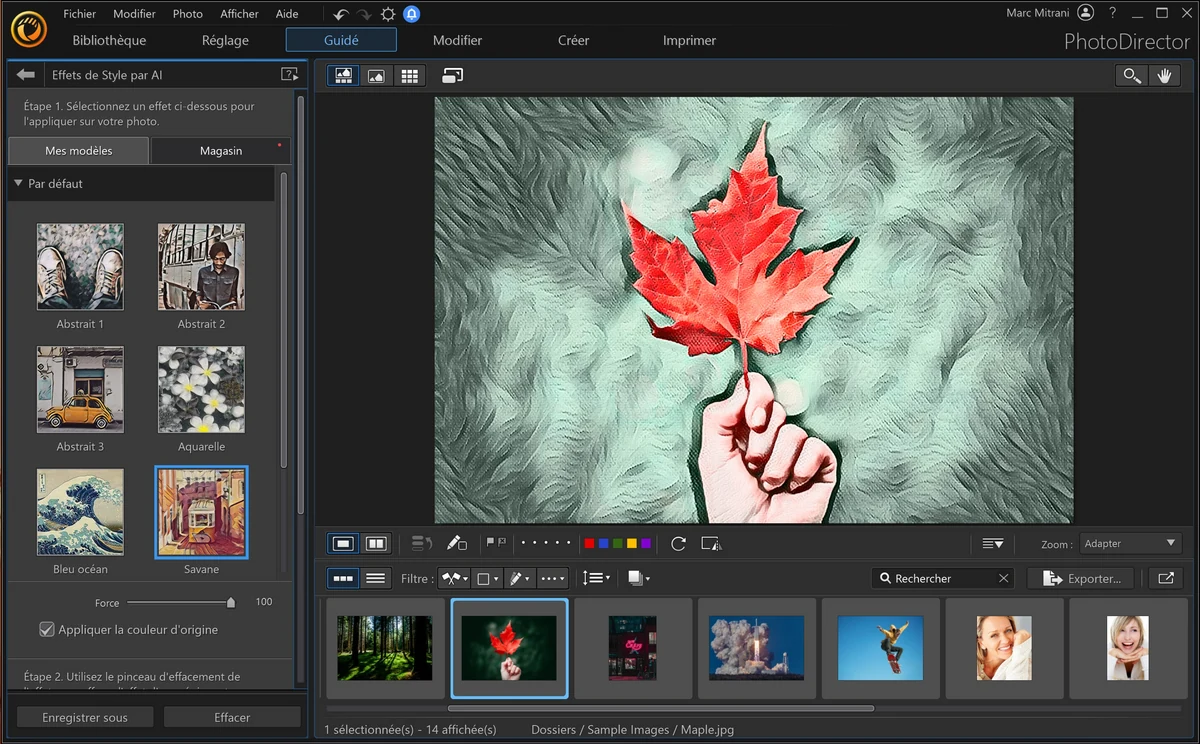Screen dimensions: 1200x744
Task: Select the zoom magnifier tool
Action: pyautogui.click(x=1132, y=76)
